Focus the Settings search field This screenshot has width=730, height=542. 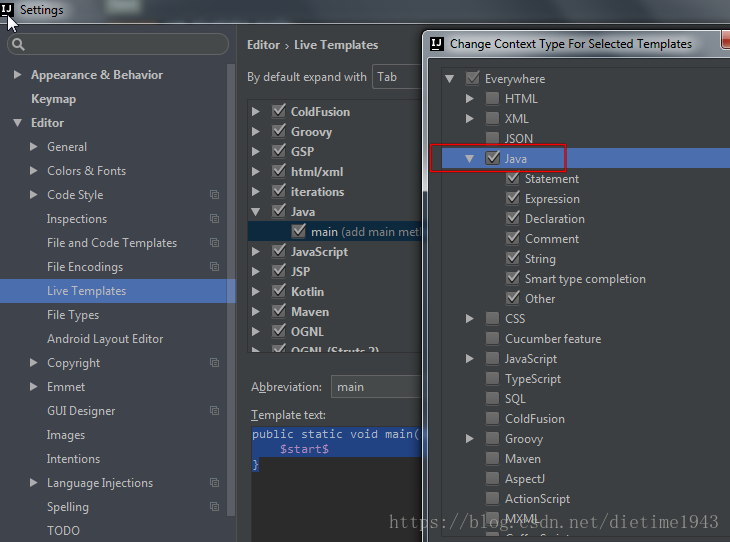tap(118, 44)
